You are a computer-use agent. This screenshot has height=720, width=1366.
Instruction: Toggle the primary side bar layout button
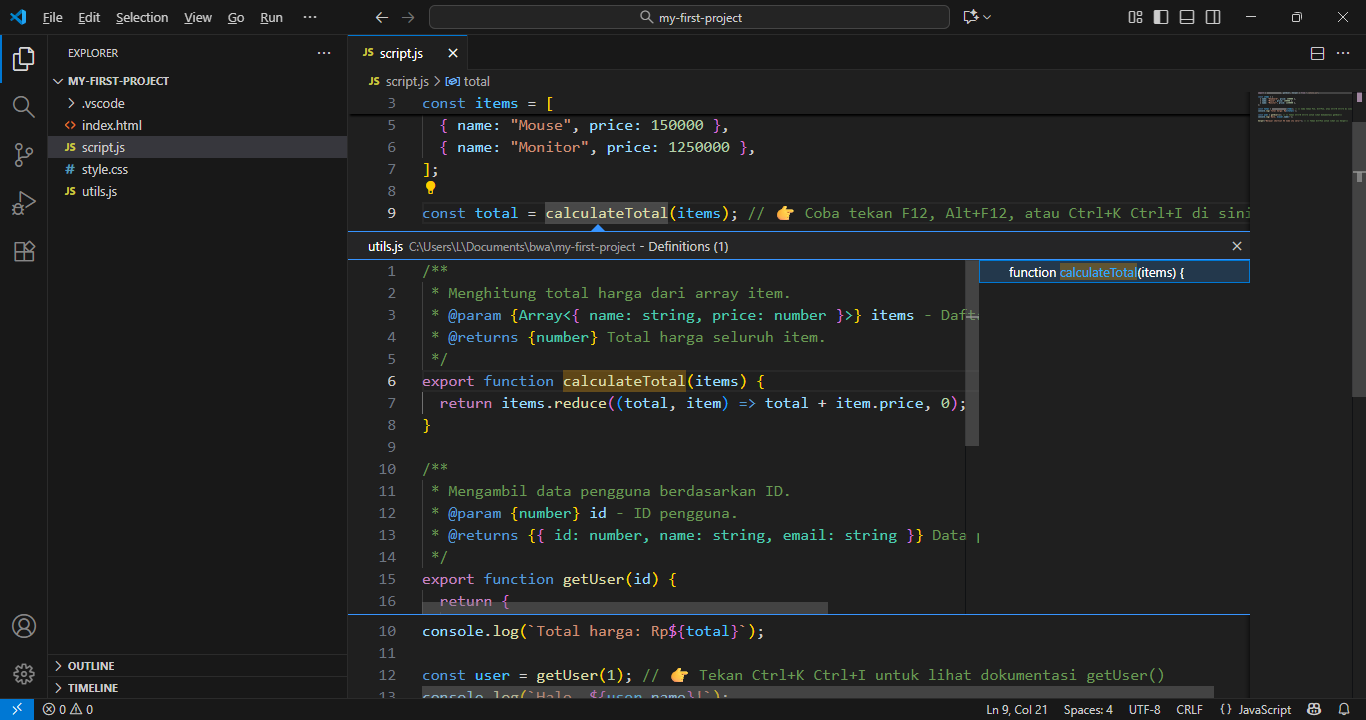pos(1161,17)
